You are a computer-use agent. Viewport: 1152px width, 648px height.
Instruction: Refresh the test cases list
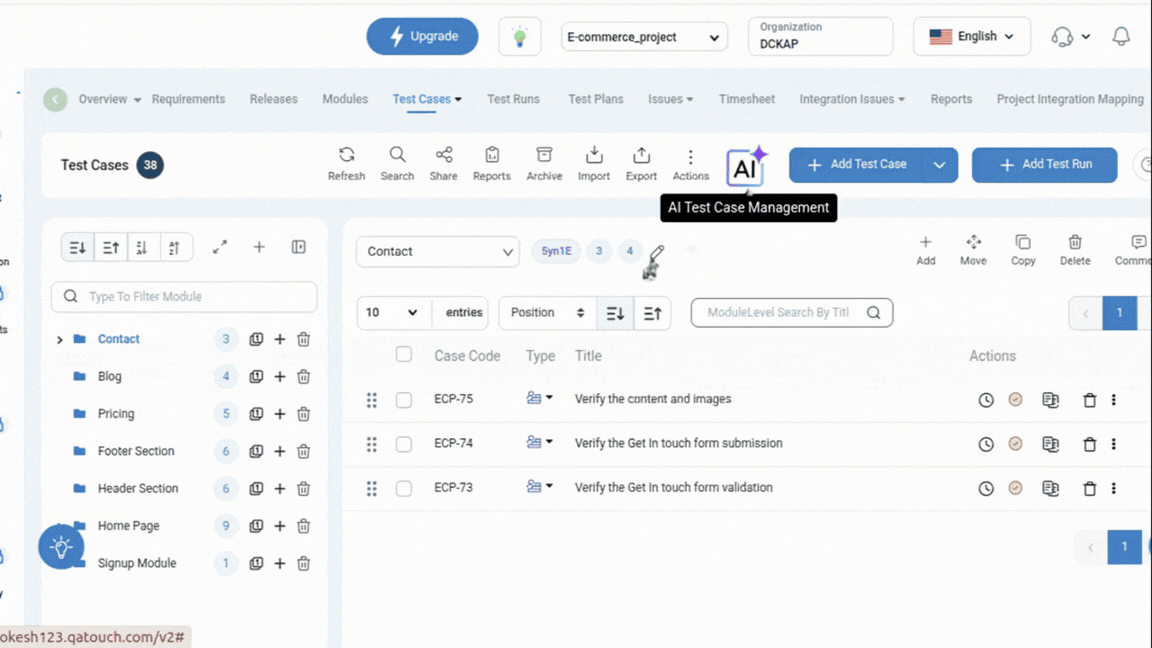point(346,163)
